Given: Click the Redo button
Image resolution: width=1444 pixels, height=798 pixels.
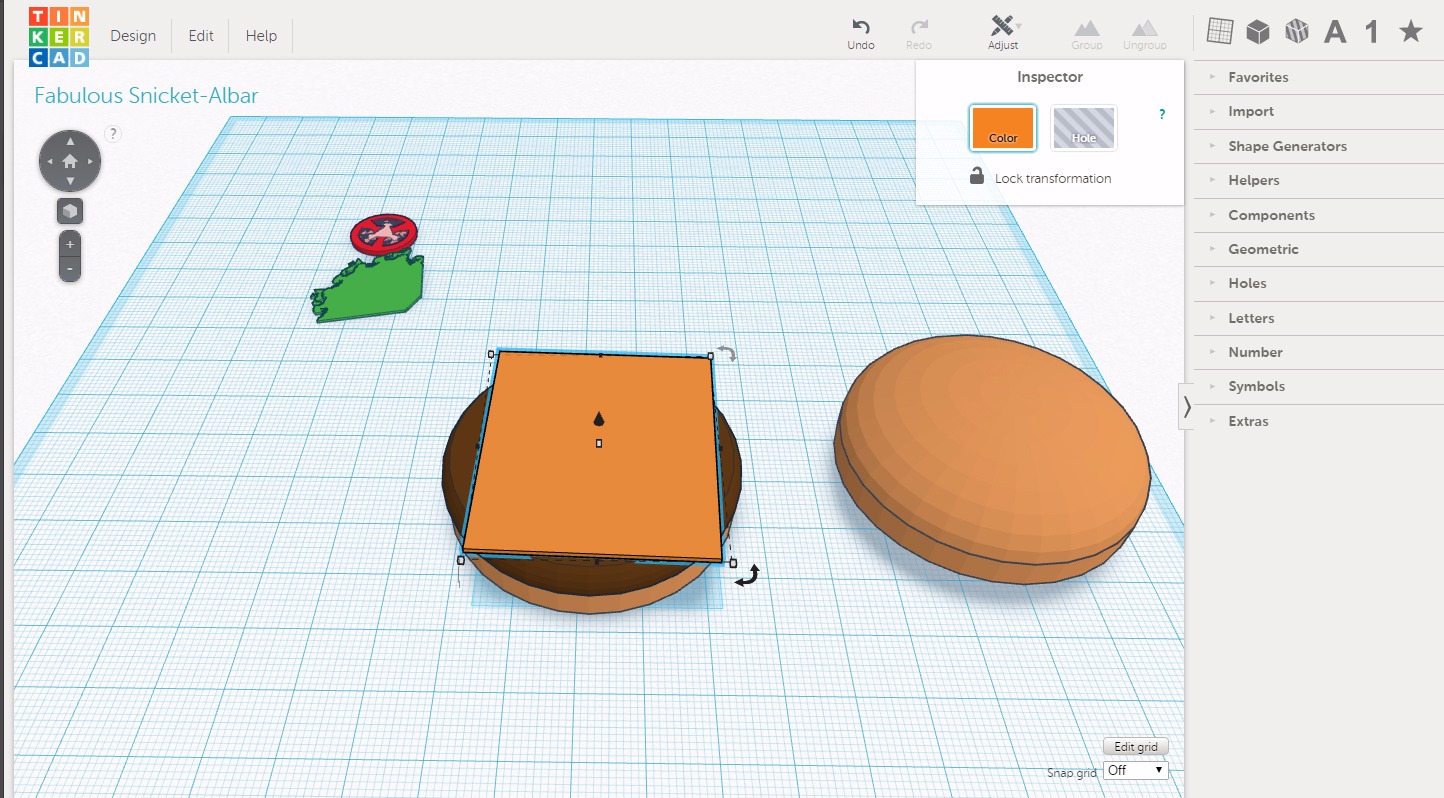Looking at the screenshot, I should tap(919, 34).
